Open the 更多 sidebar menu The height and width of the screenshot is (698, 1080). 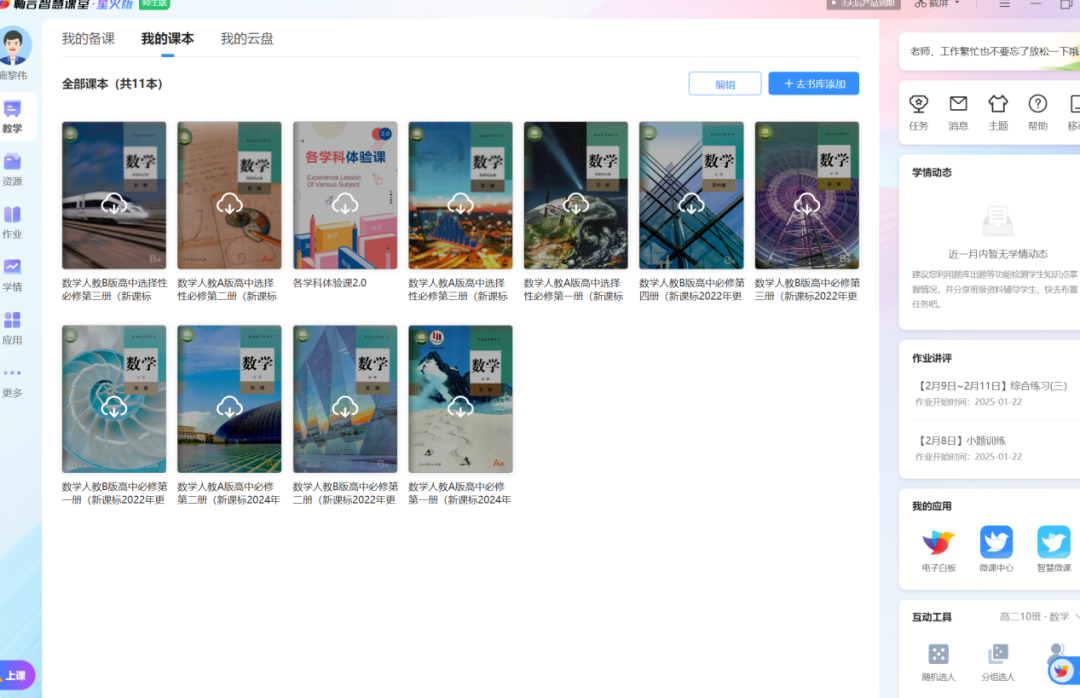click(12, 380)
